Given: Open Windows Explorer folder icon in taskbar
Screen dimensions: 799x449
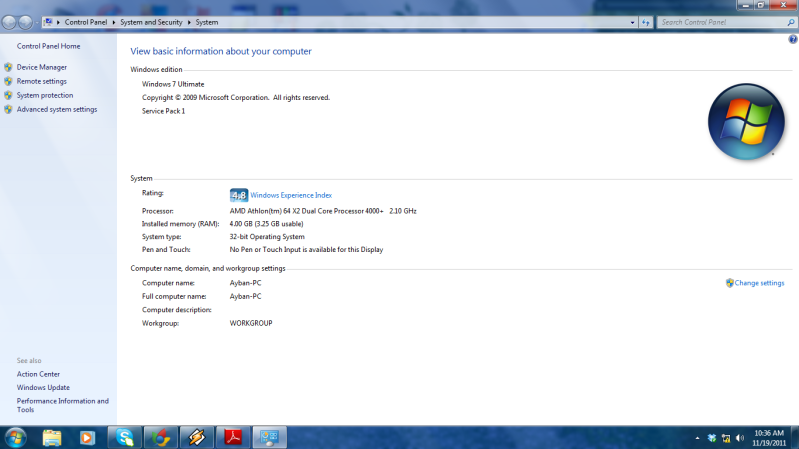Looking at the screenshot, I should coord(52,437).
